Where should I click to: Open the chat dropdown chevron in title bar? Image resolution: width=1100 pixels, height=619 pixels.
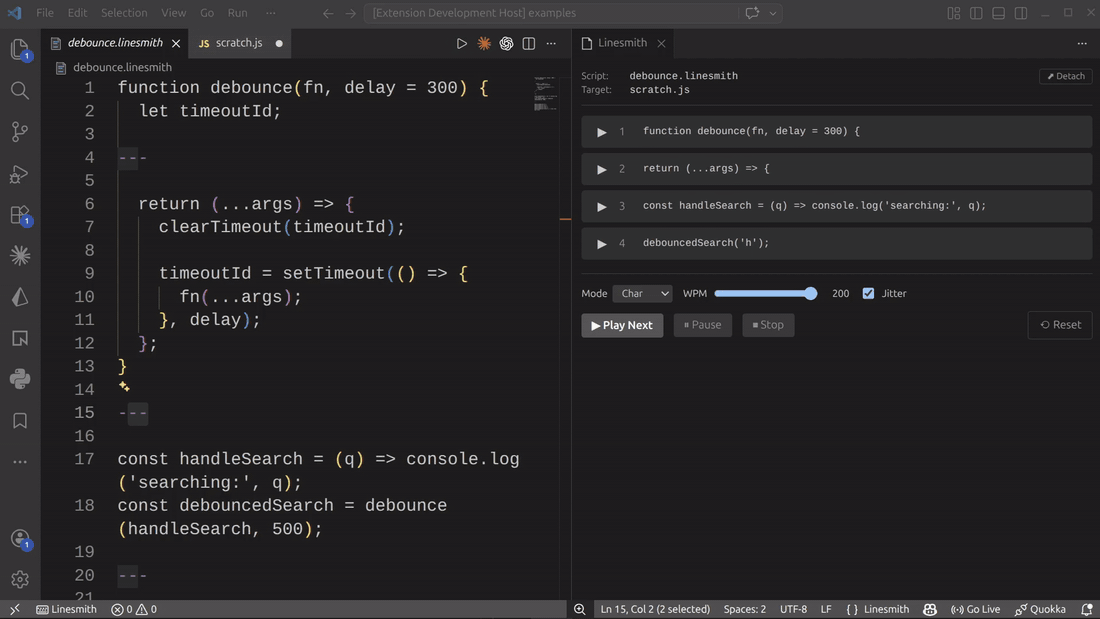point(773,13)
